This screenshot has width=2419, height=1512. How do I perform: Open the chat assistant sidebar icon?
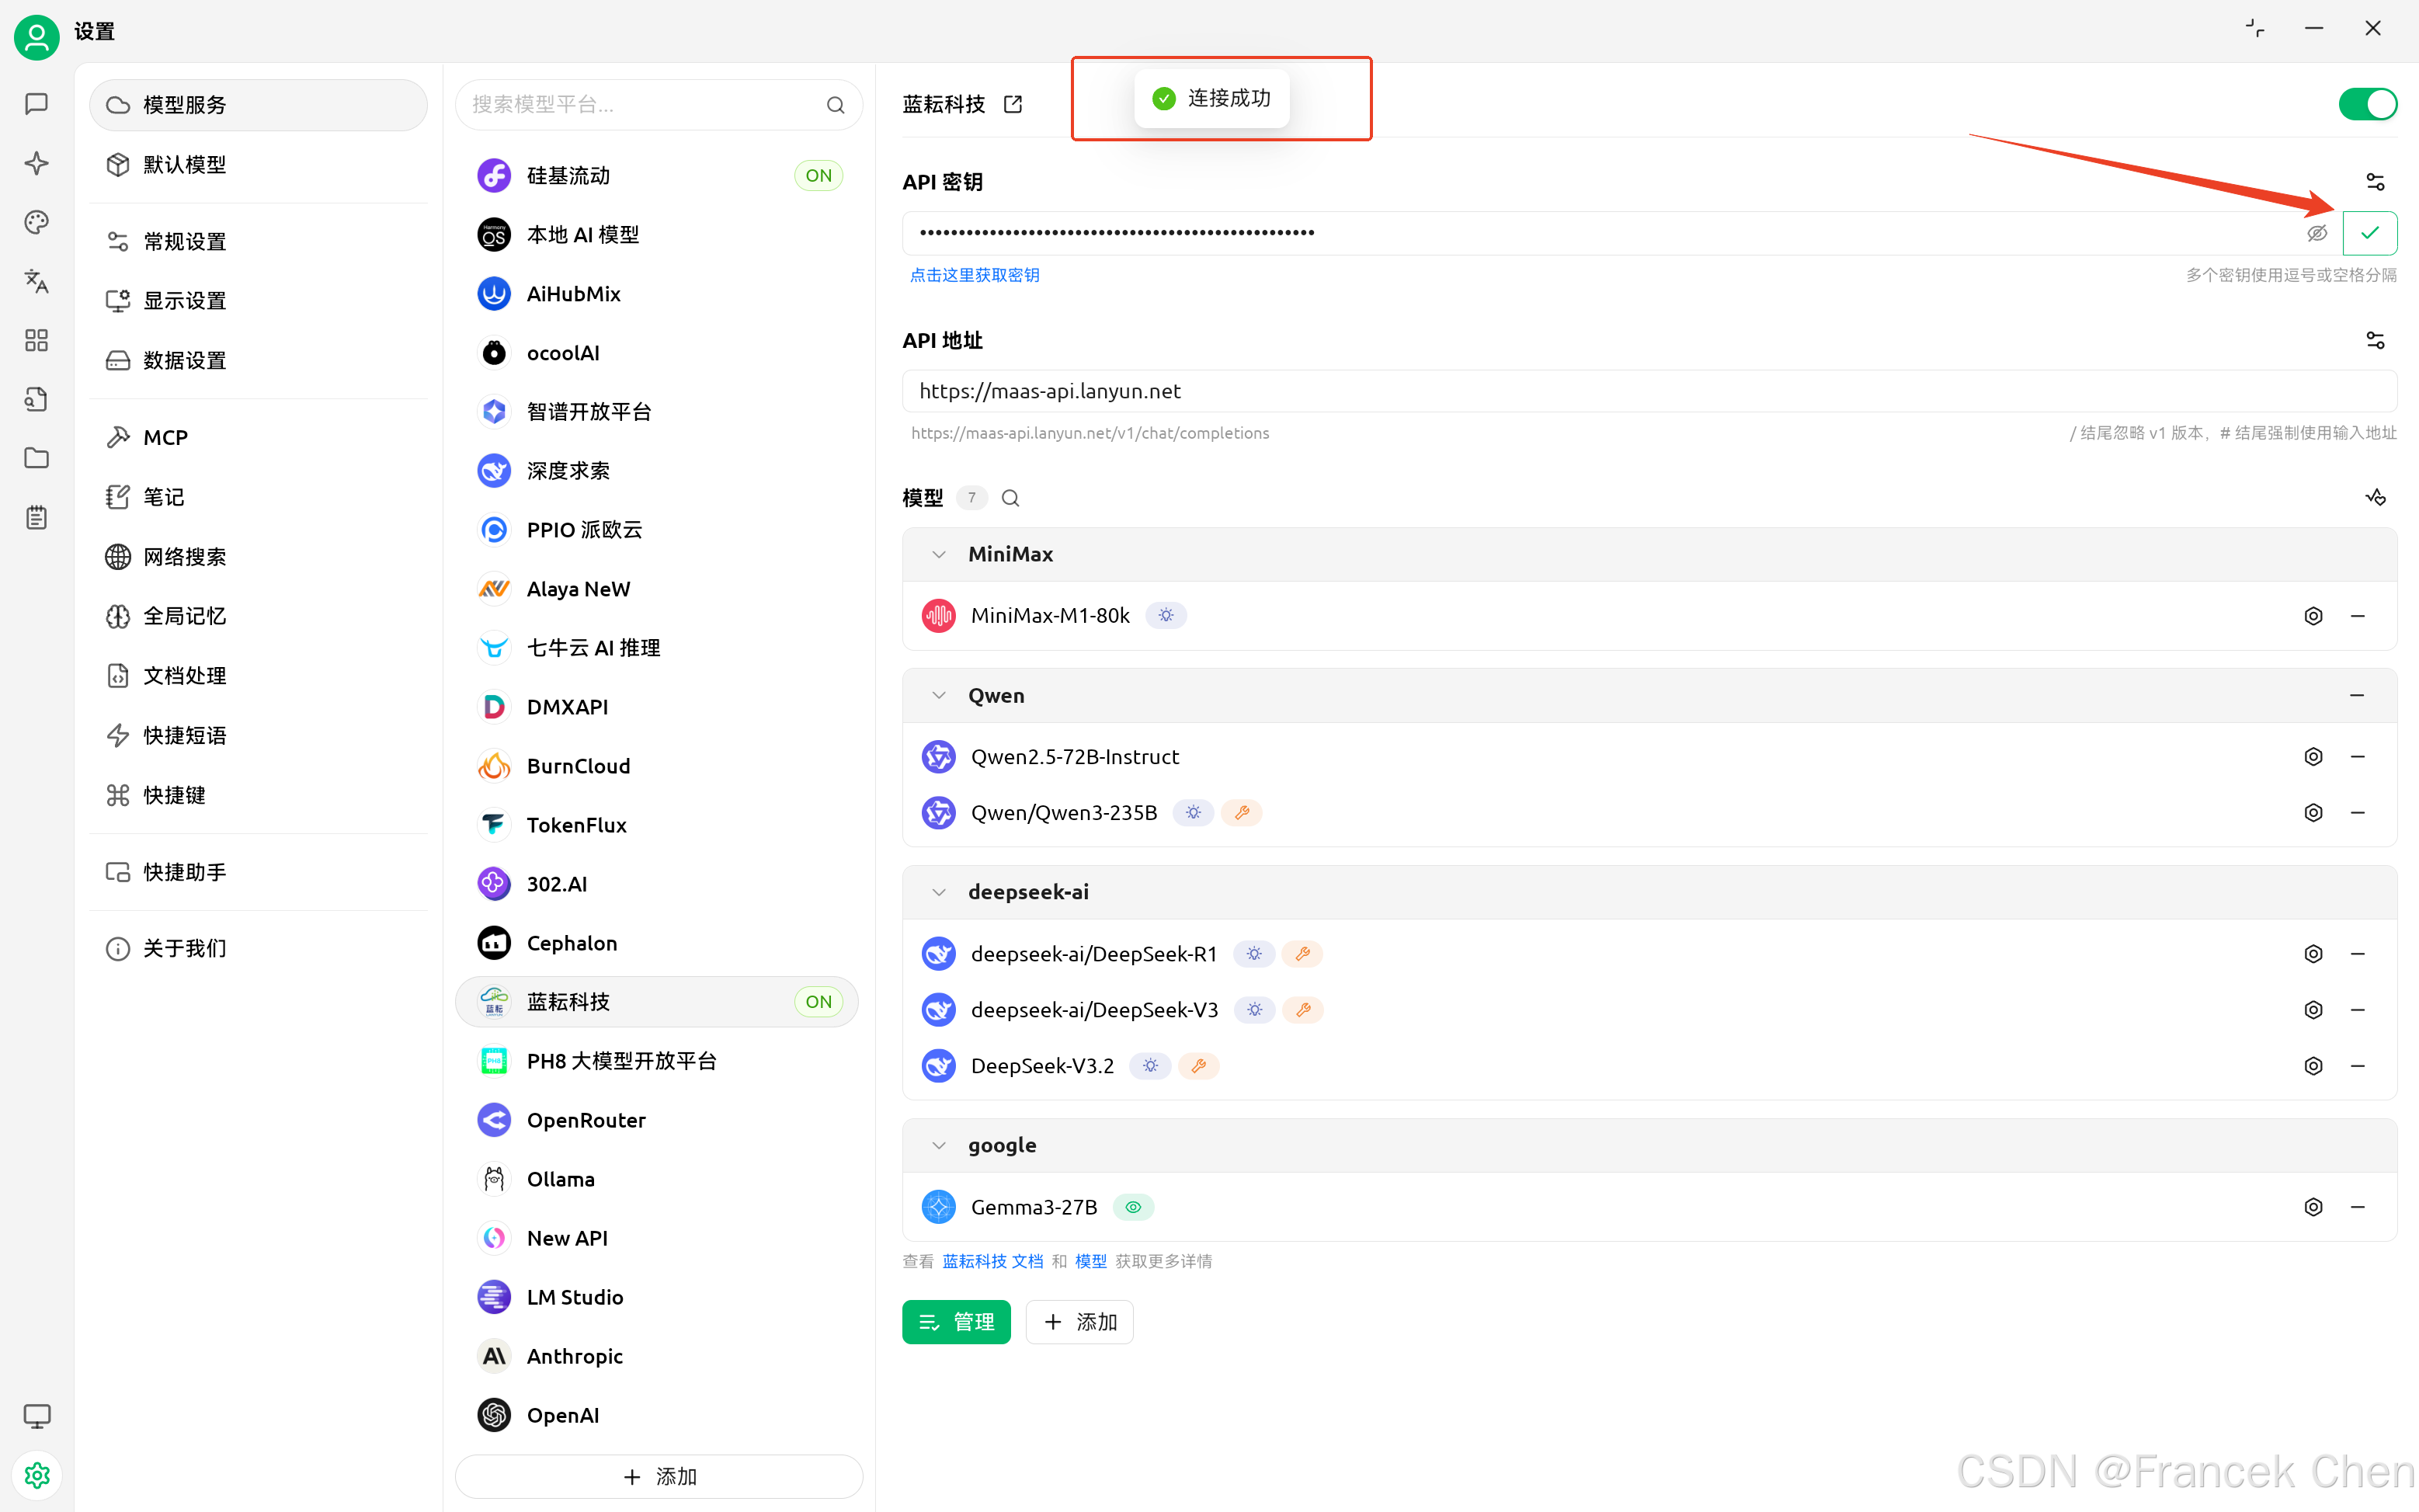tap(37, 104)
